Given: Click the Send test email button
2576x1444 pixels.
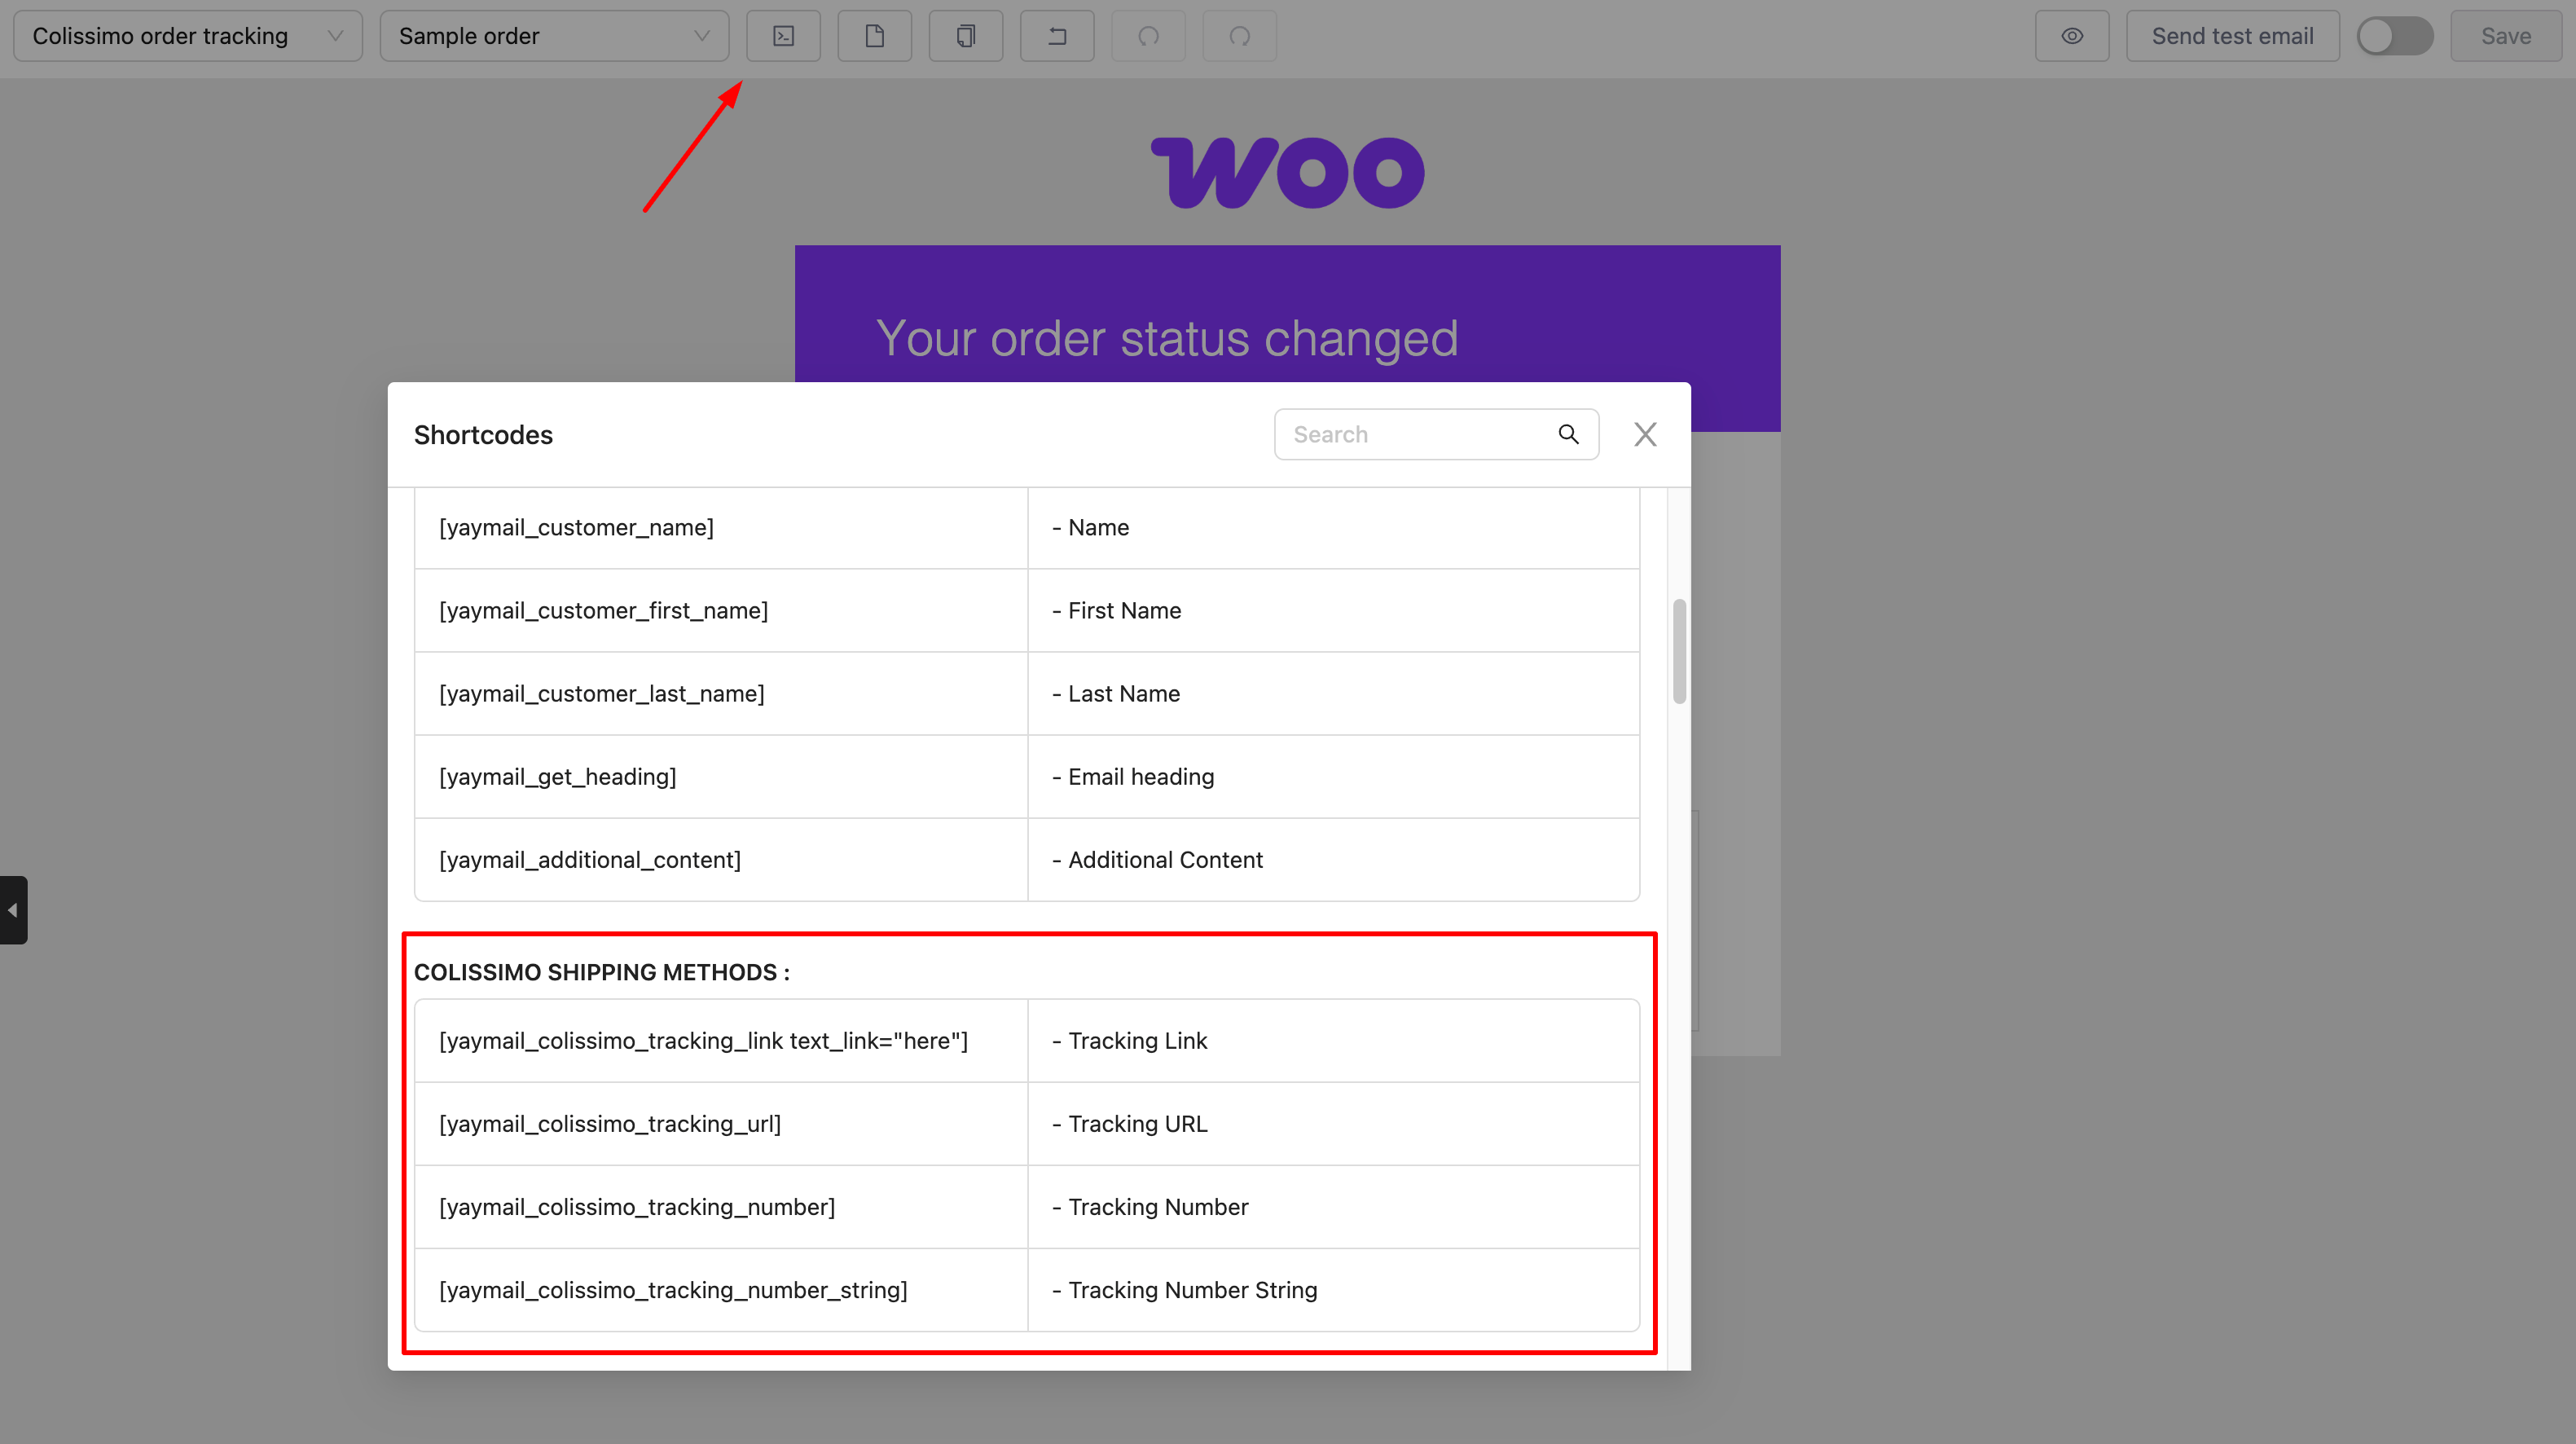Looking at the screenshot, I should [x=2231, y=36].
